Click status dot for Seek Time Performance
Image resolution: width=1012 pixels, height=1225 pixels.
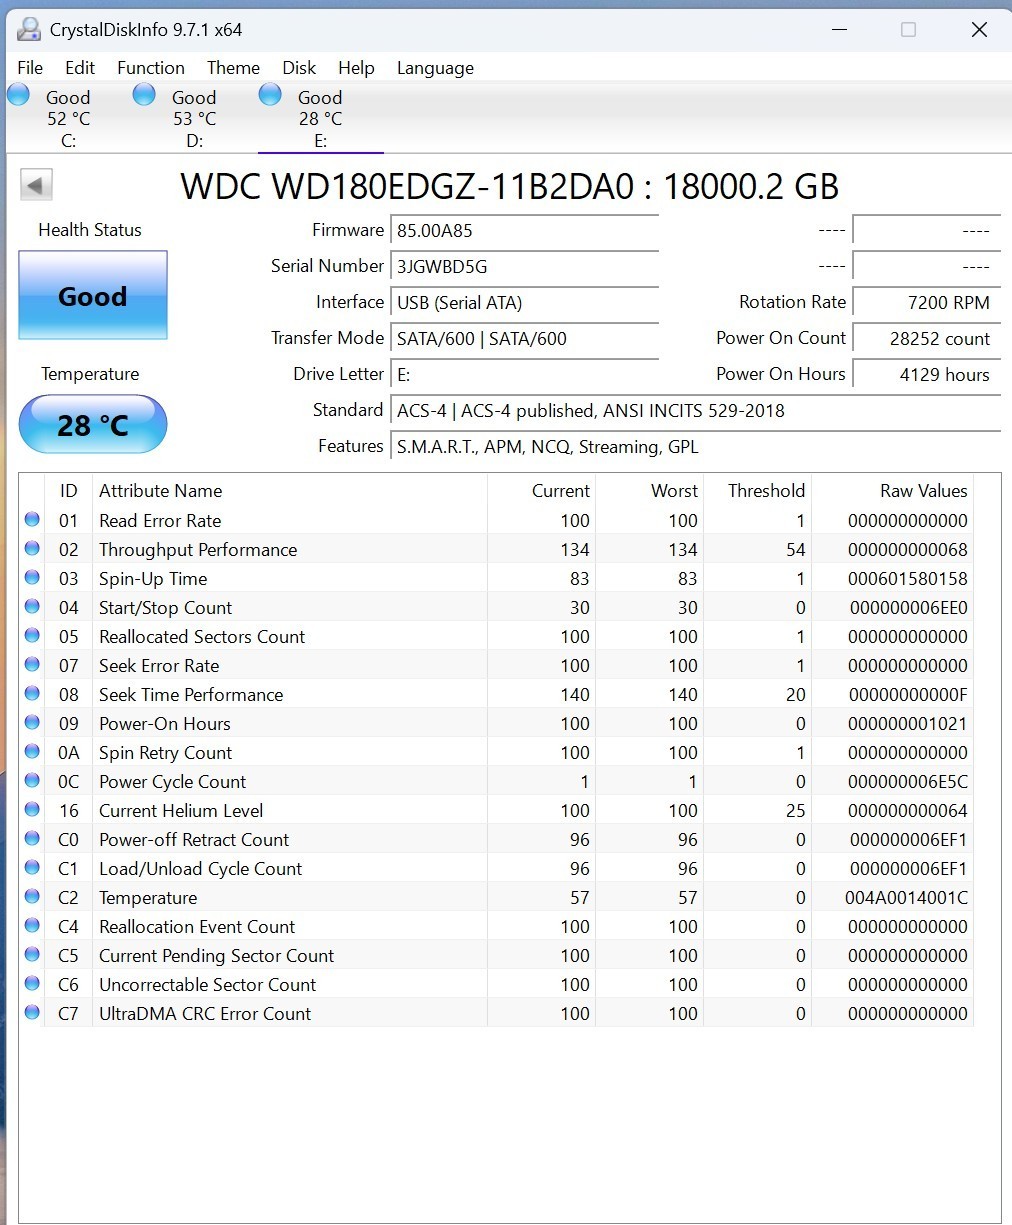tap(32, 694)
